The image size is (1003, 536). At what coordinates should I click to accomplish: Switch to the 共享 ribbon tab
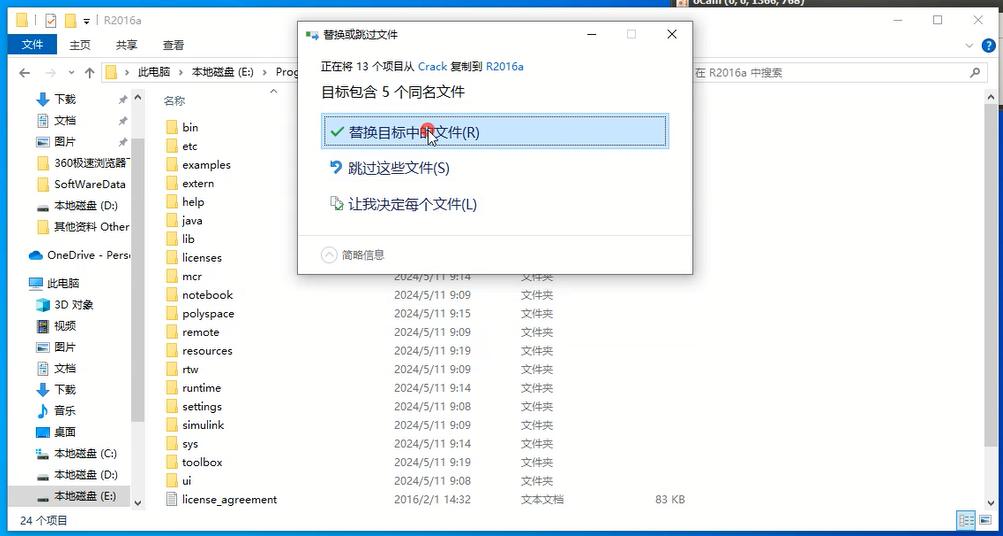127,45
